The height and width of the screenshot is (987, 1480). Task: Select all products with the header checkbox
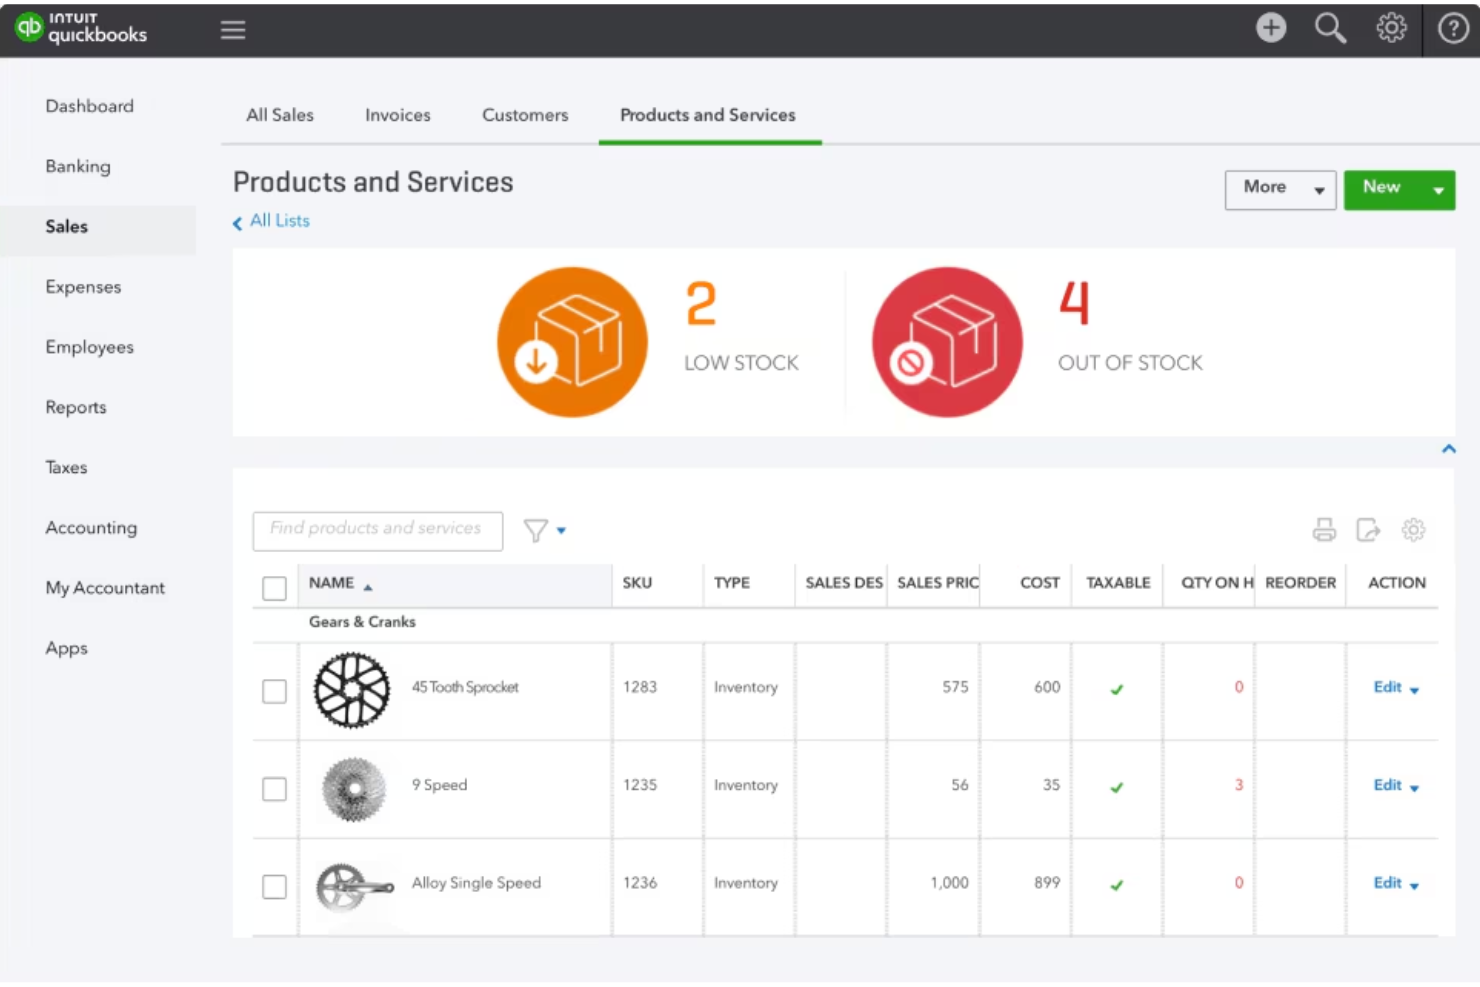(274, 588)
